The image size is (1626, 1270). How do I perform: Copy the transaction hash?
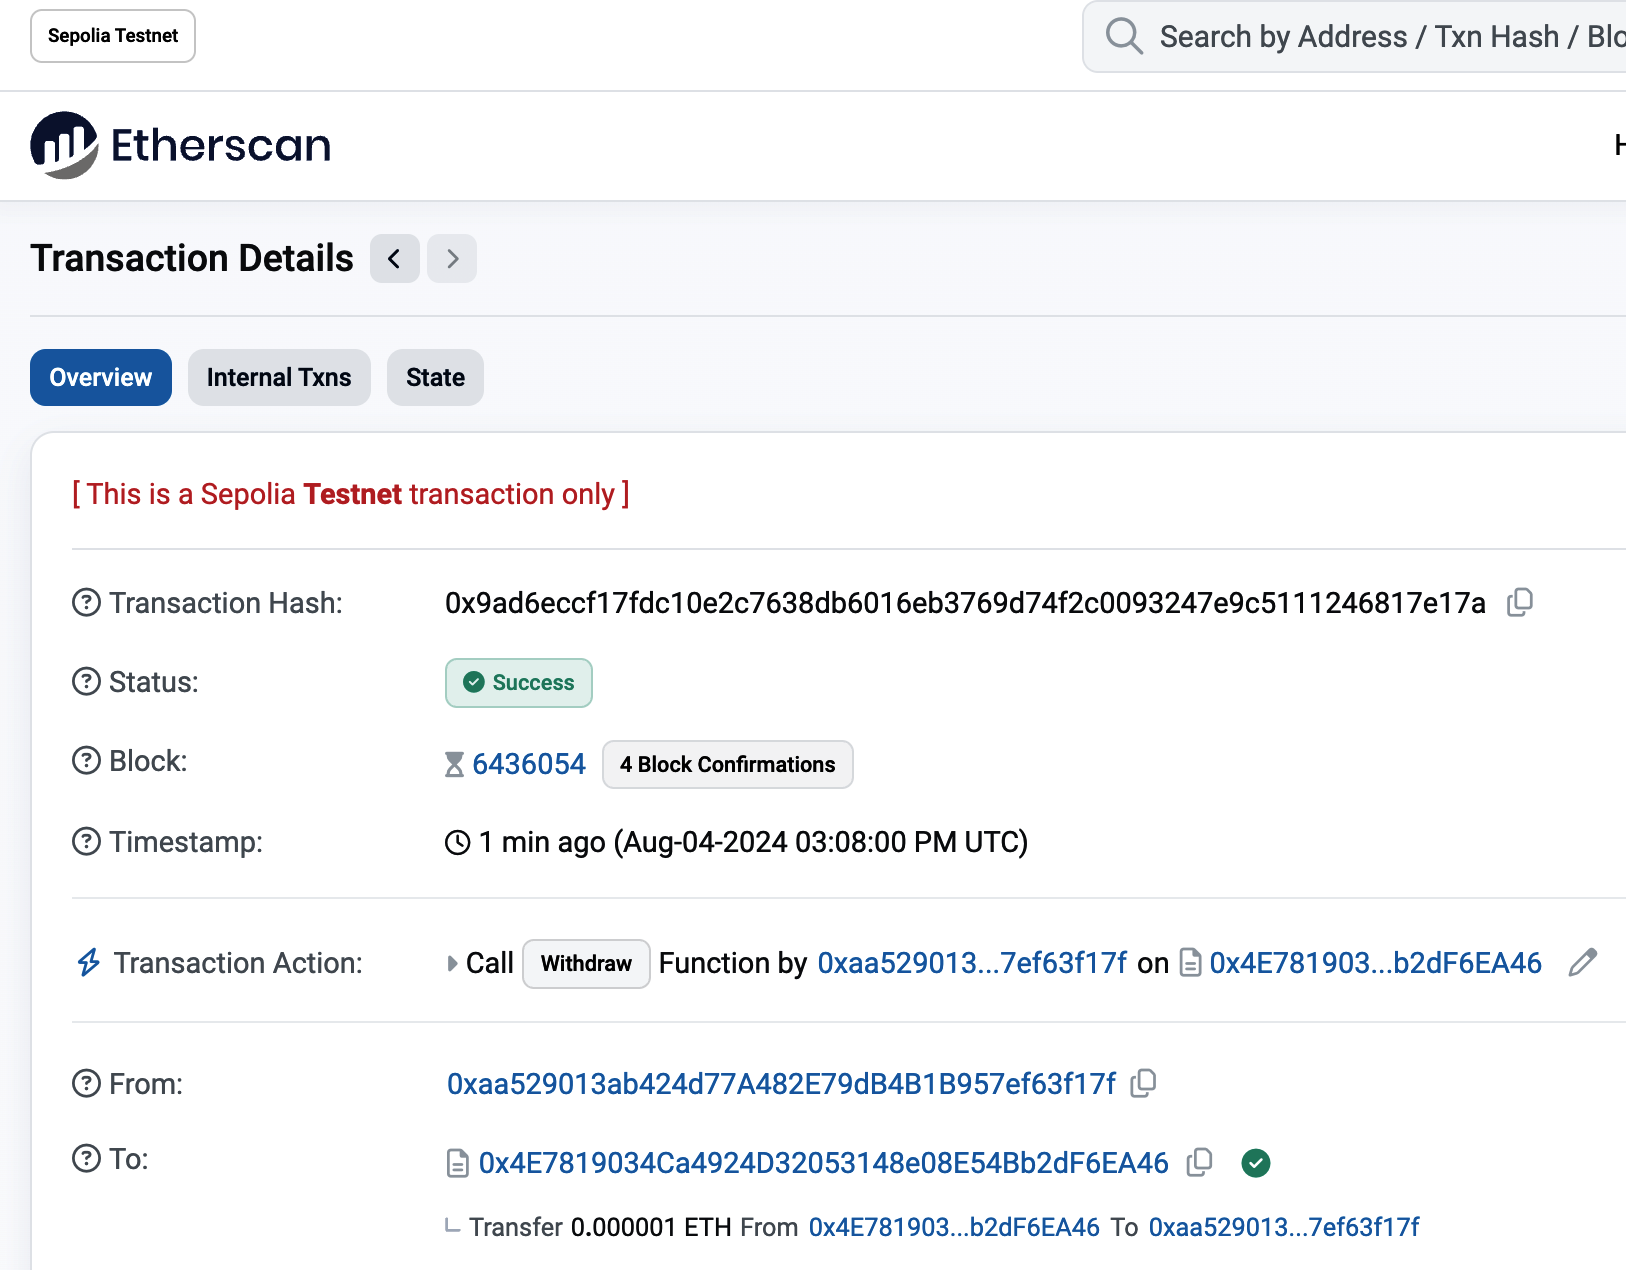point(1520,602)
